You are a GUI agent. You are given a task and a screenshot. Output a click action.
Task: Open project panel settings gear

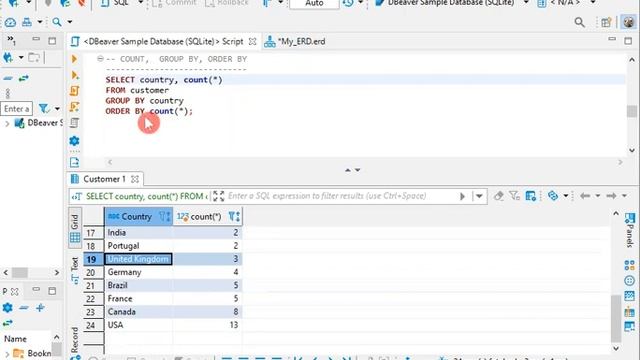7,308
